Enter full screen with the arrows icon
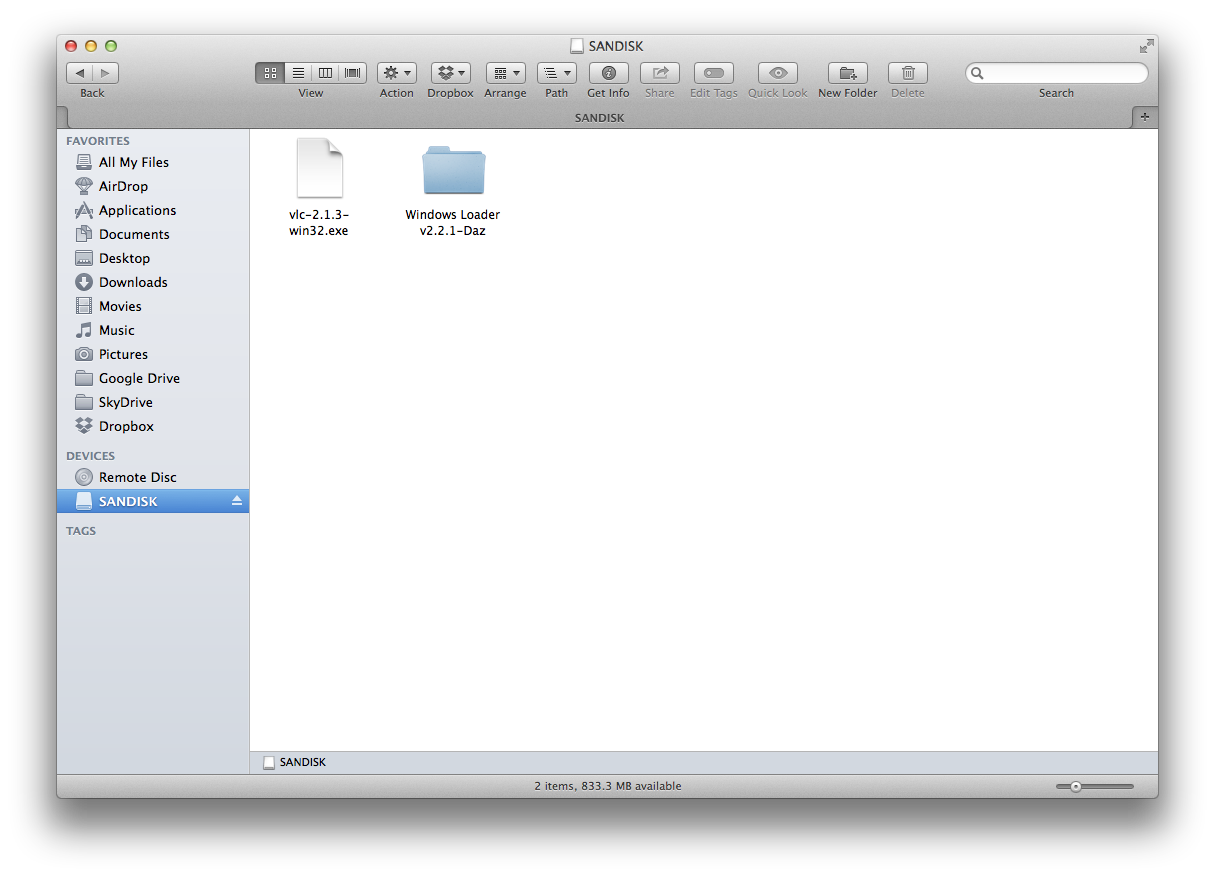This screenshot has height=877, width=1215. pyautogui.click(x=1146, y=46)
